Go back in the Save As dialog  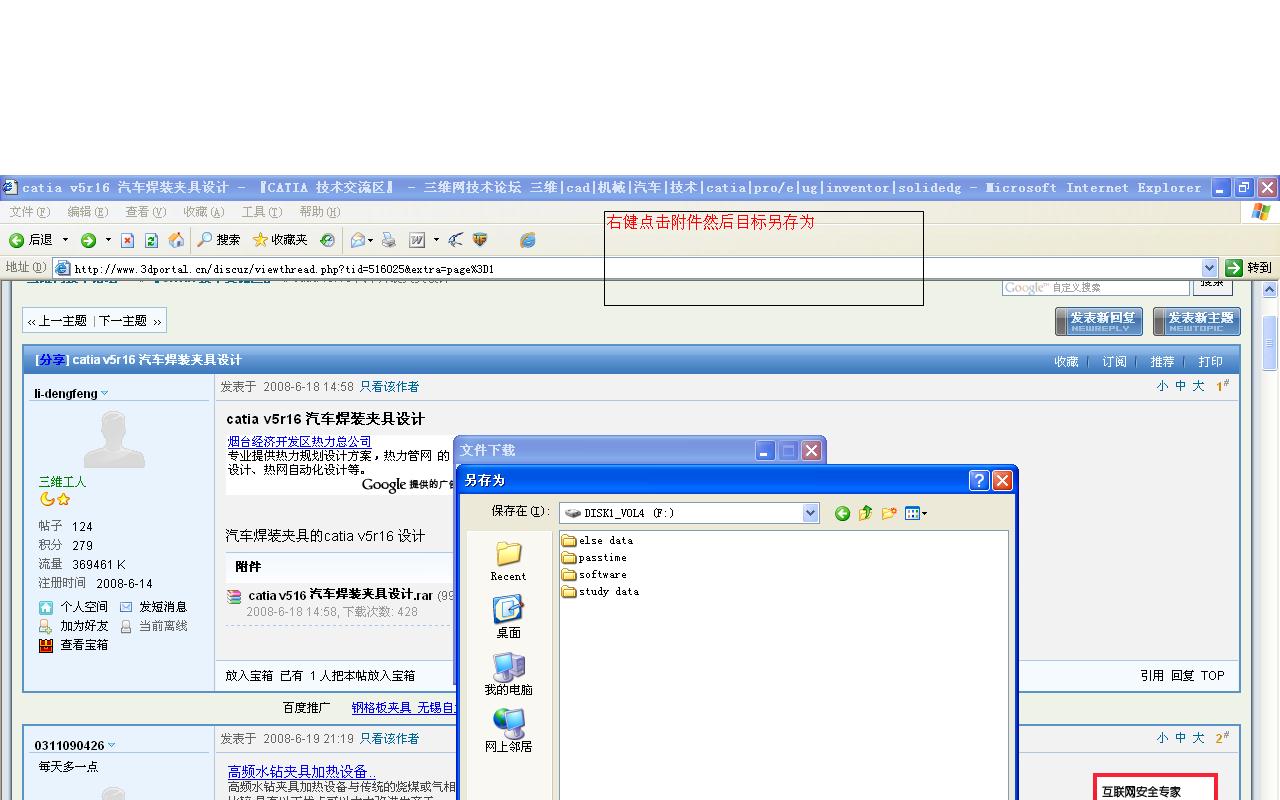click(842, 513)
